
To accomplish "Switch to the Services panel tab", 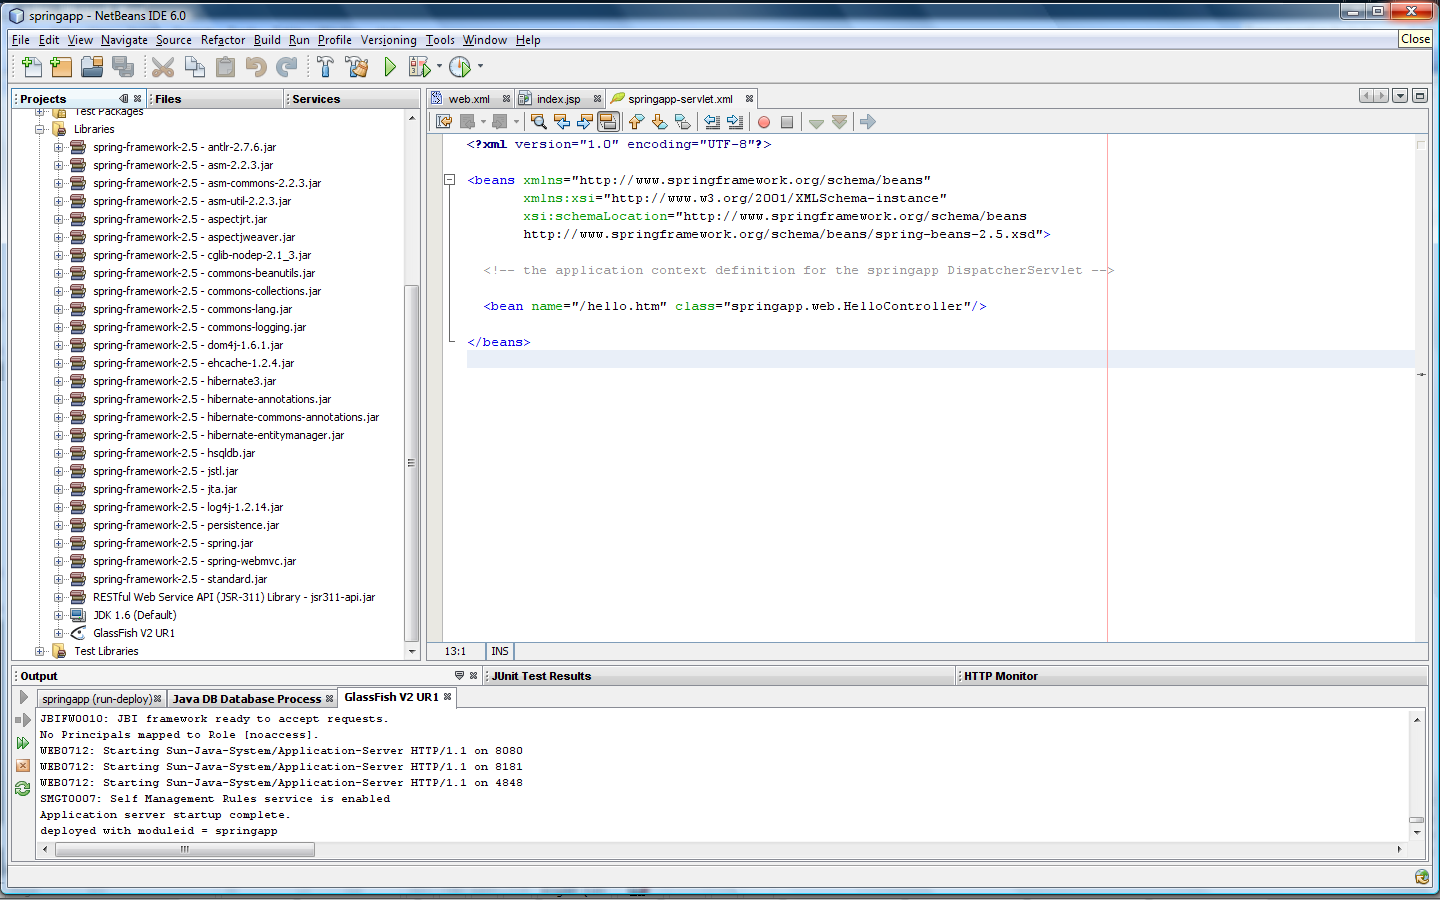I will click(x=316, y=99).
